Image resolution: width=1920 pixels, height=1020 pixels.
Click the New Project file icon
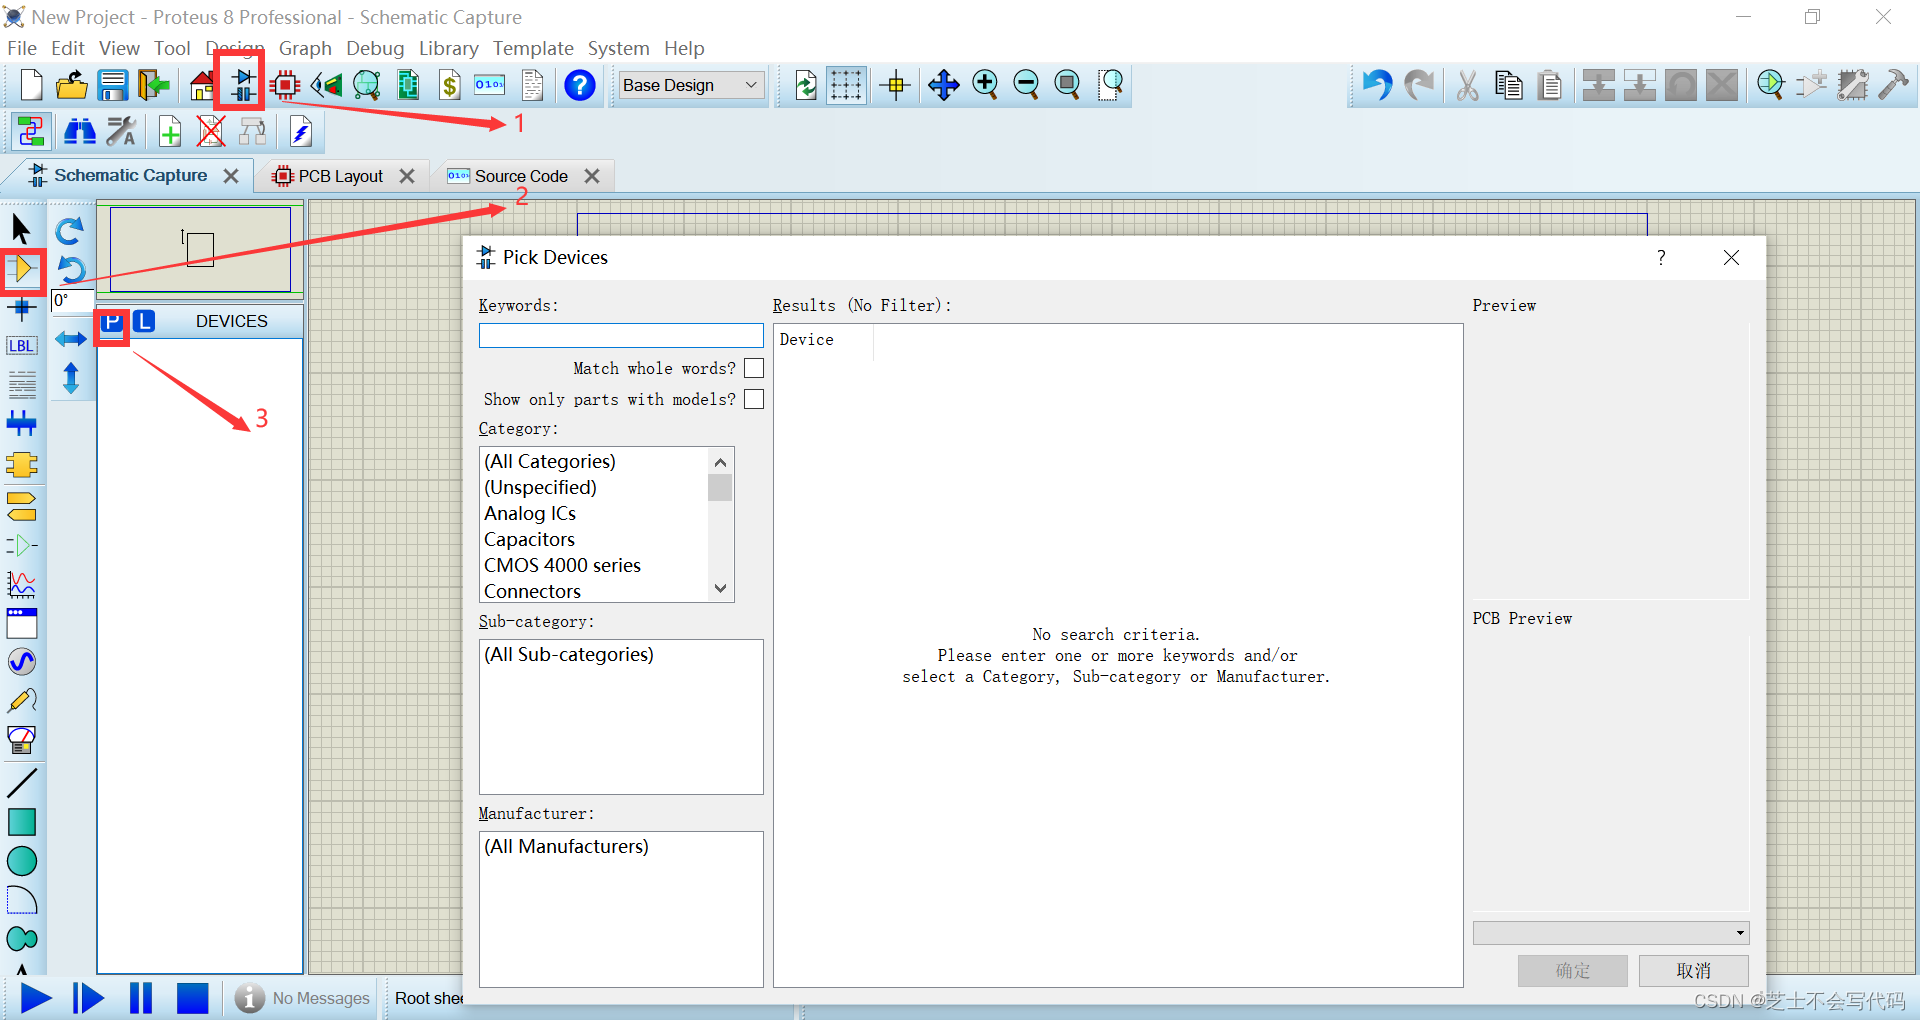coord(31,85)
